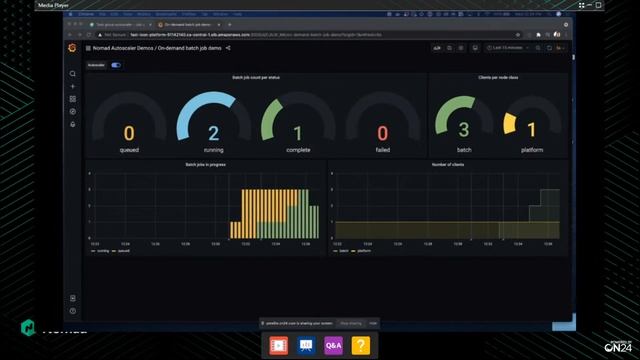Open the Grafana home logo

pos(72,48)
